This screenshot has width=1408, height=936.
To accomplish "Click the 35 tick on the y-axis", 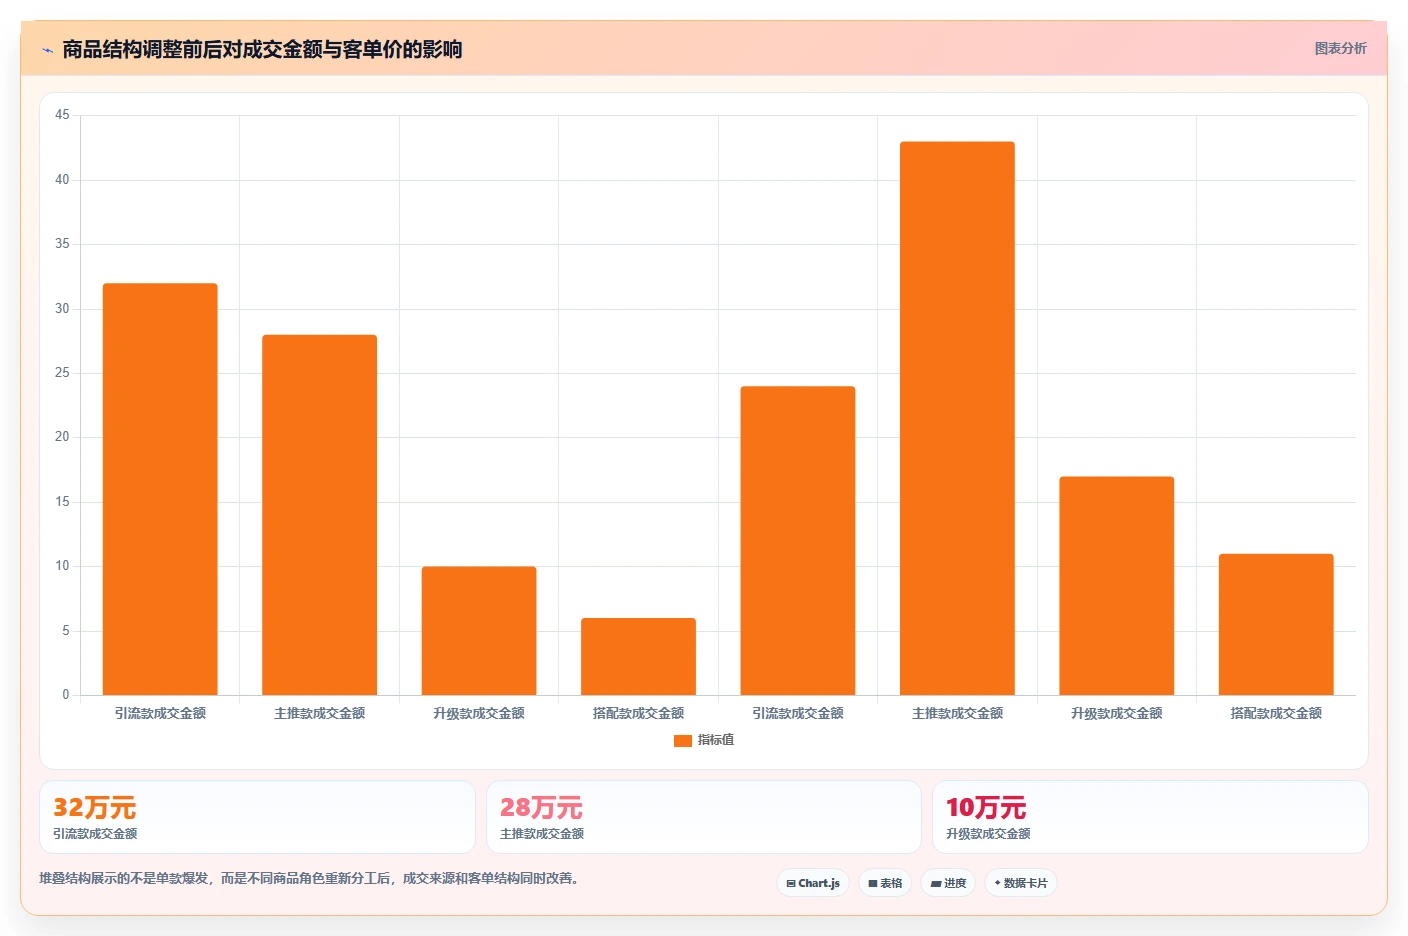I will point(62,244).
